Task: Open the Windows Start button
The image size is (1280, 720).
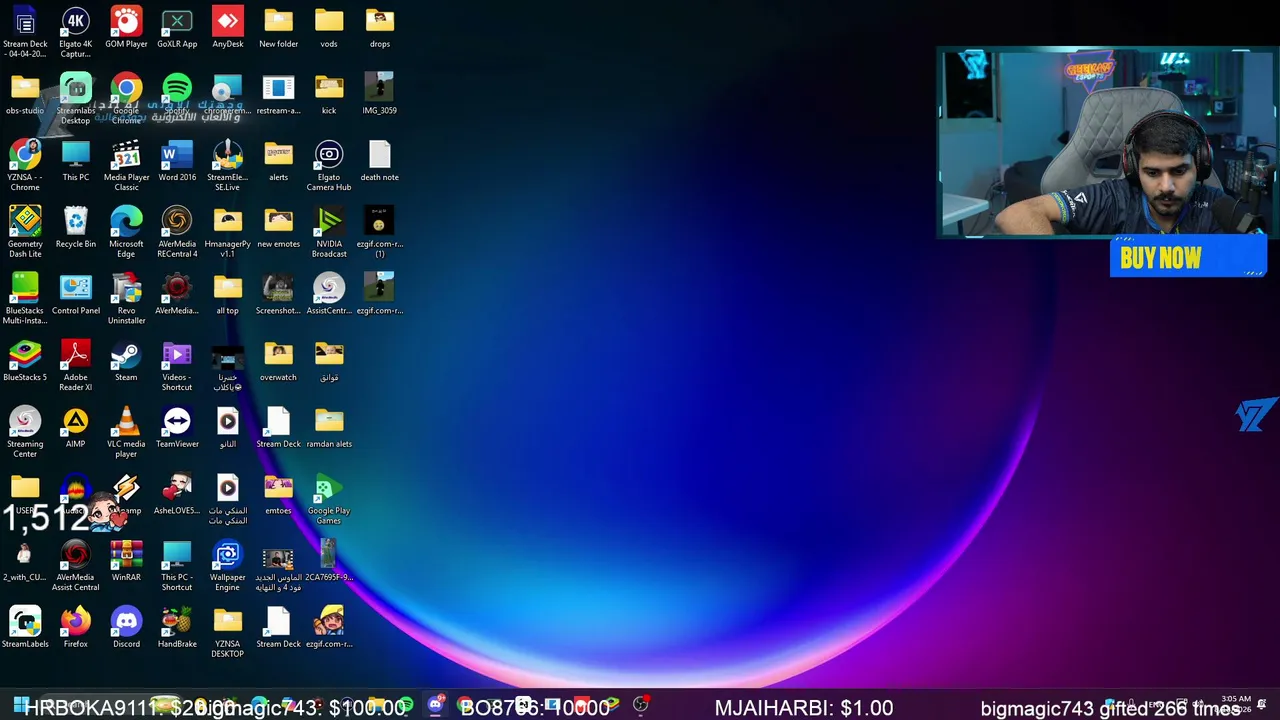Action: (x=20, y=706)
